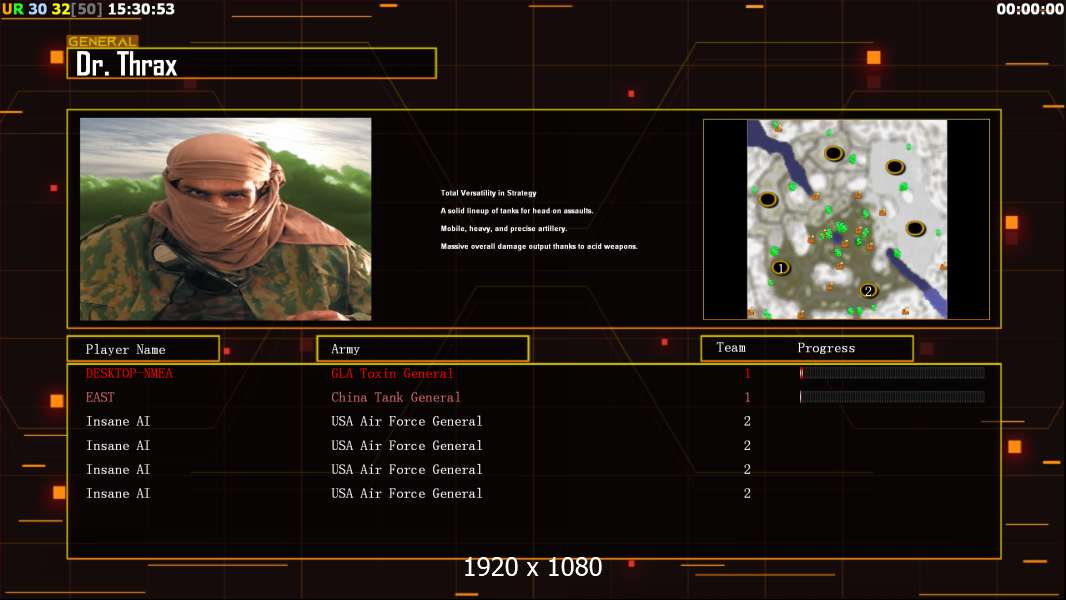Click EAST's loading progress bar
The height and width of the screenshot is (600, 1066).
892,397
